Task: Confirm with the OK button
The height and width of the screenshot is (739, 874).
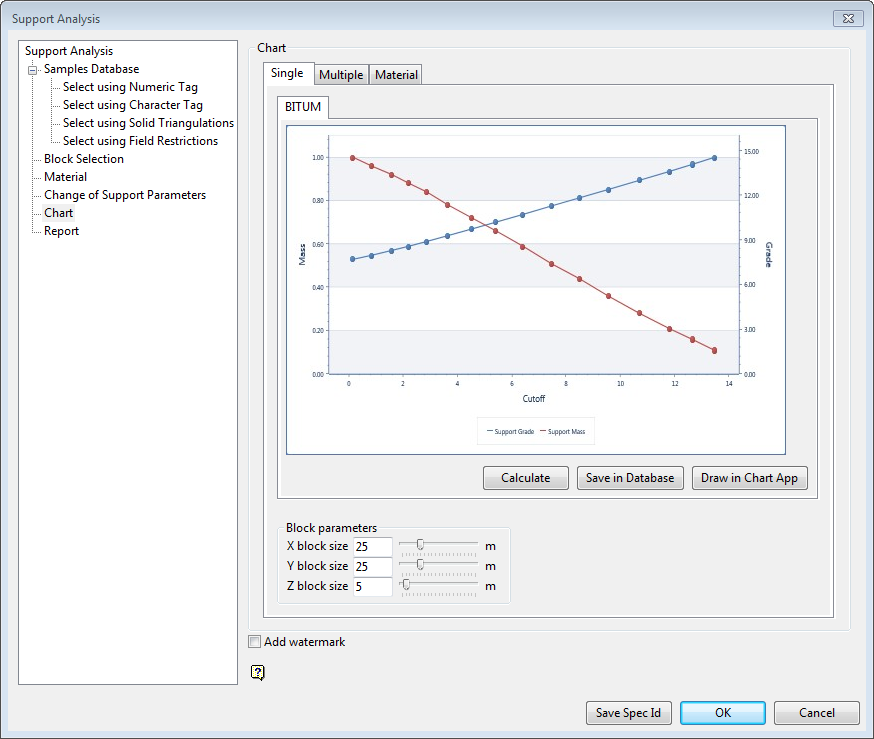Action: (x=723, y=713)
